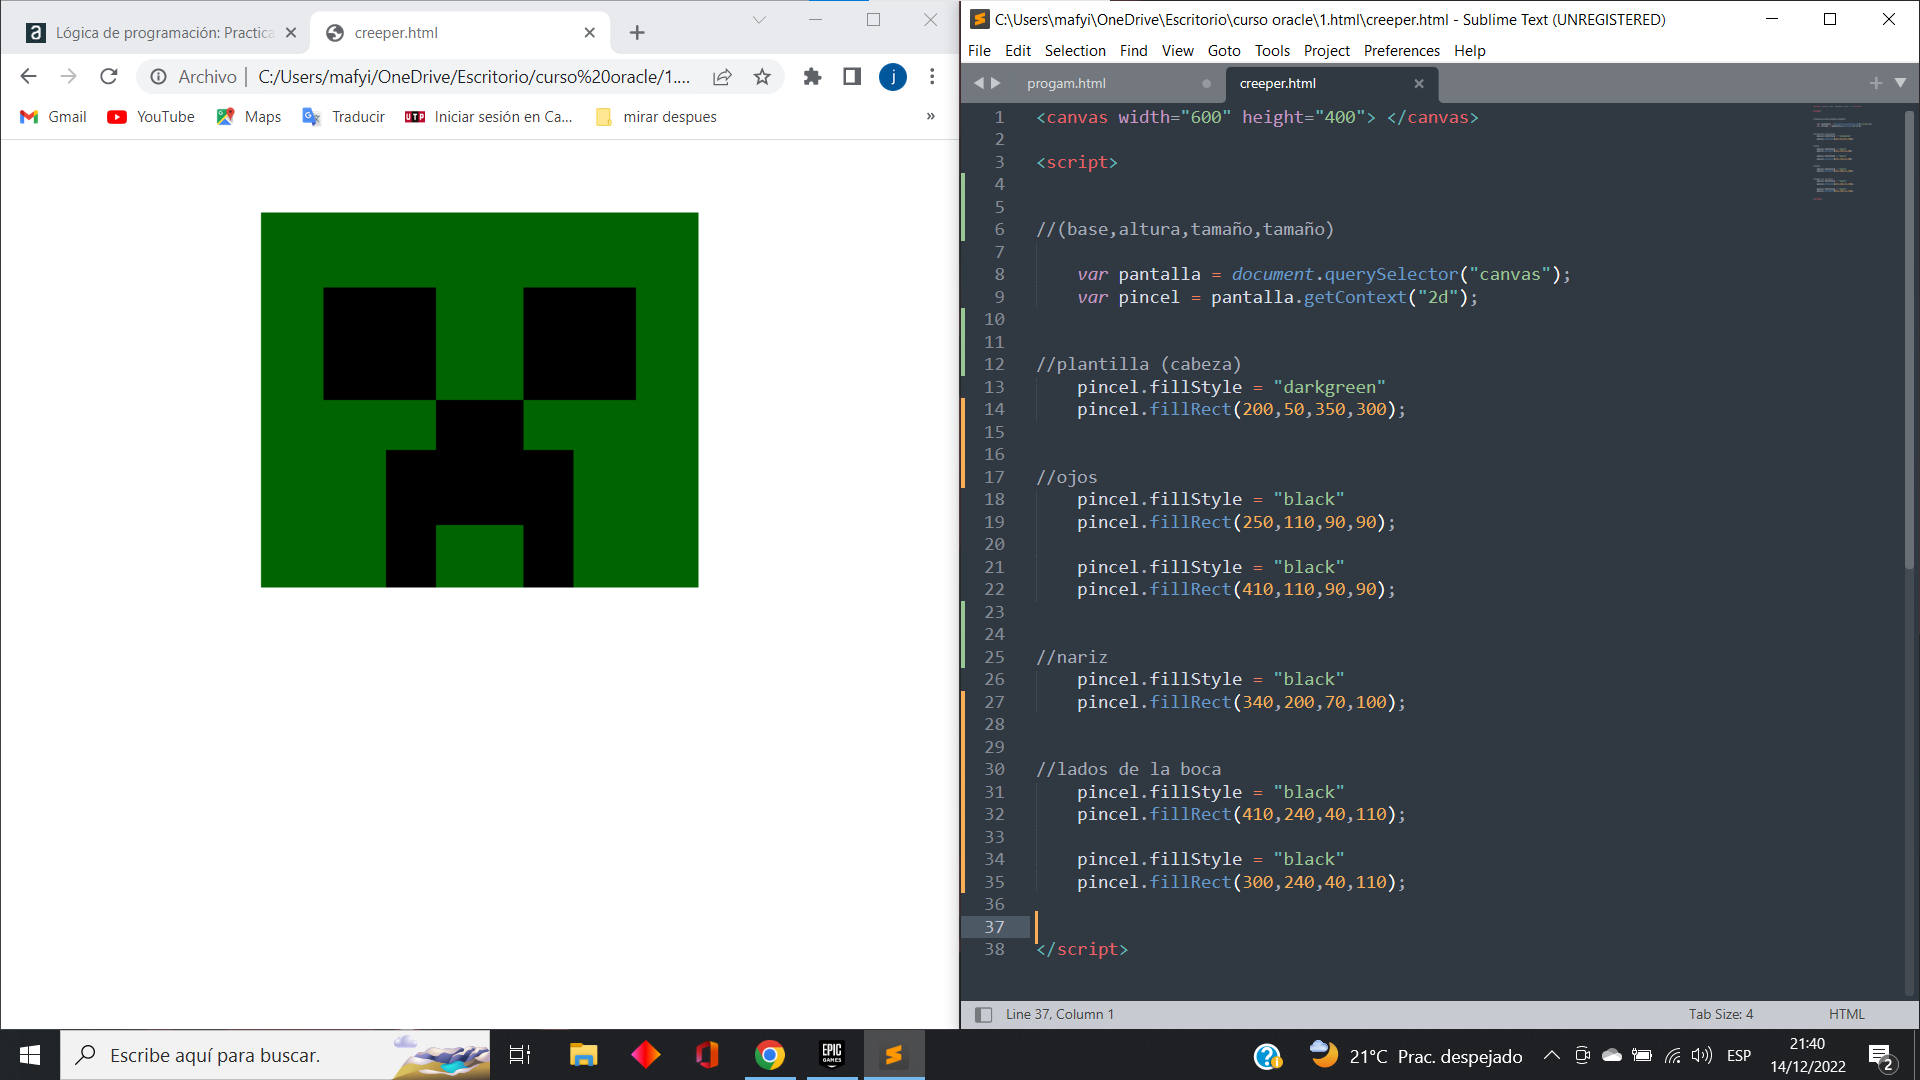Image resolution: width=1920 pixels, height=1080 pixels.
Task: Toggle Sublime side bar status icon
Action: pyautogui.click(x=983, y=1015)
